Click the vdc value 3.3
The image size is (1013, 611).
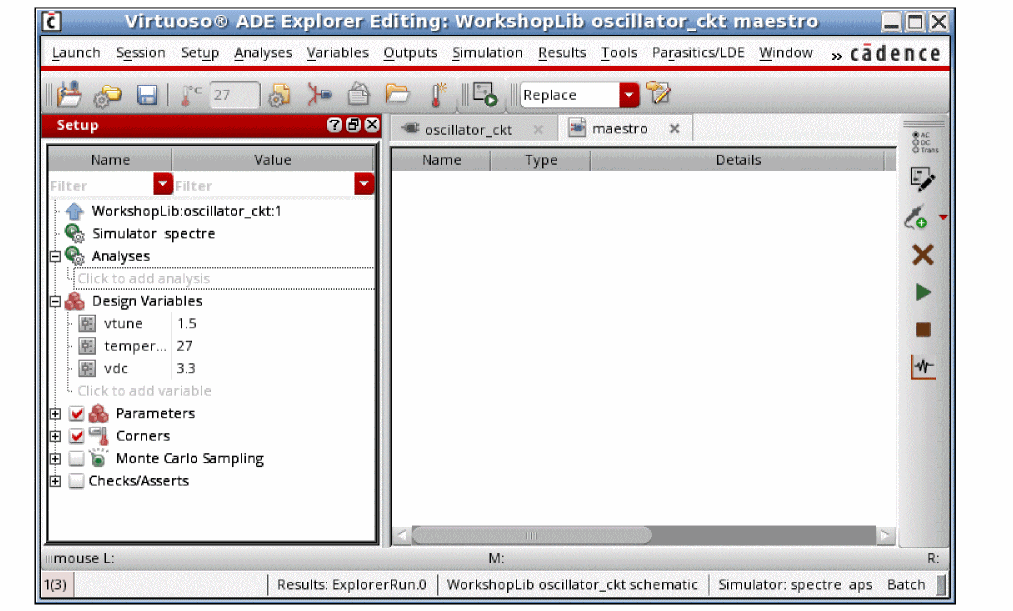click(185, 368)
